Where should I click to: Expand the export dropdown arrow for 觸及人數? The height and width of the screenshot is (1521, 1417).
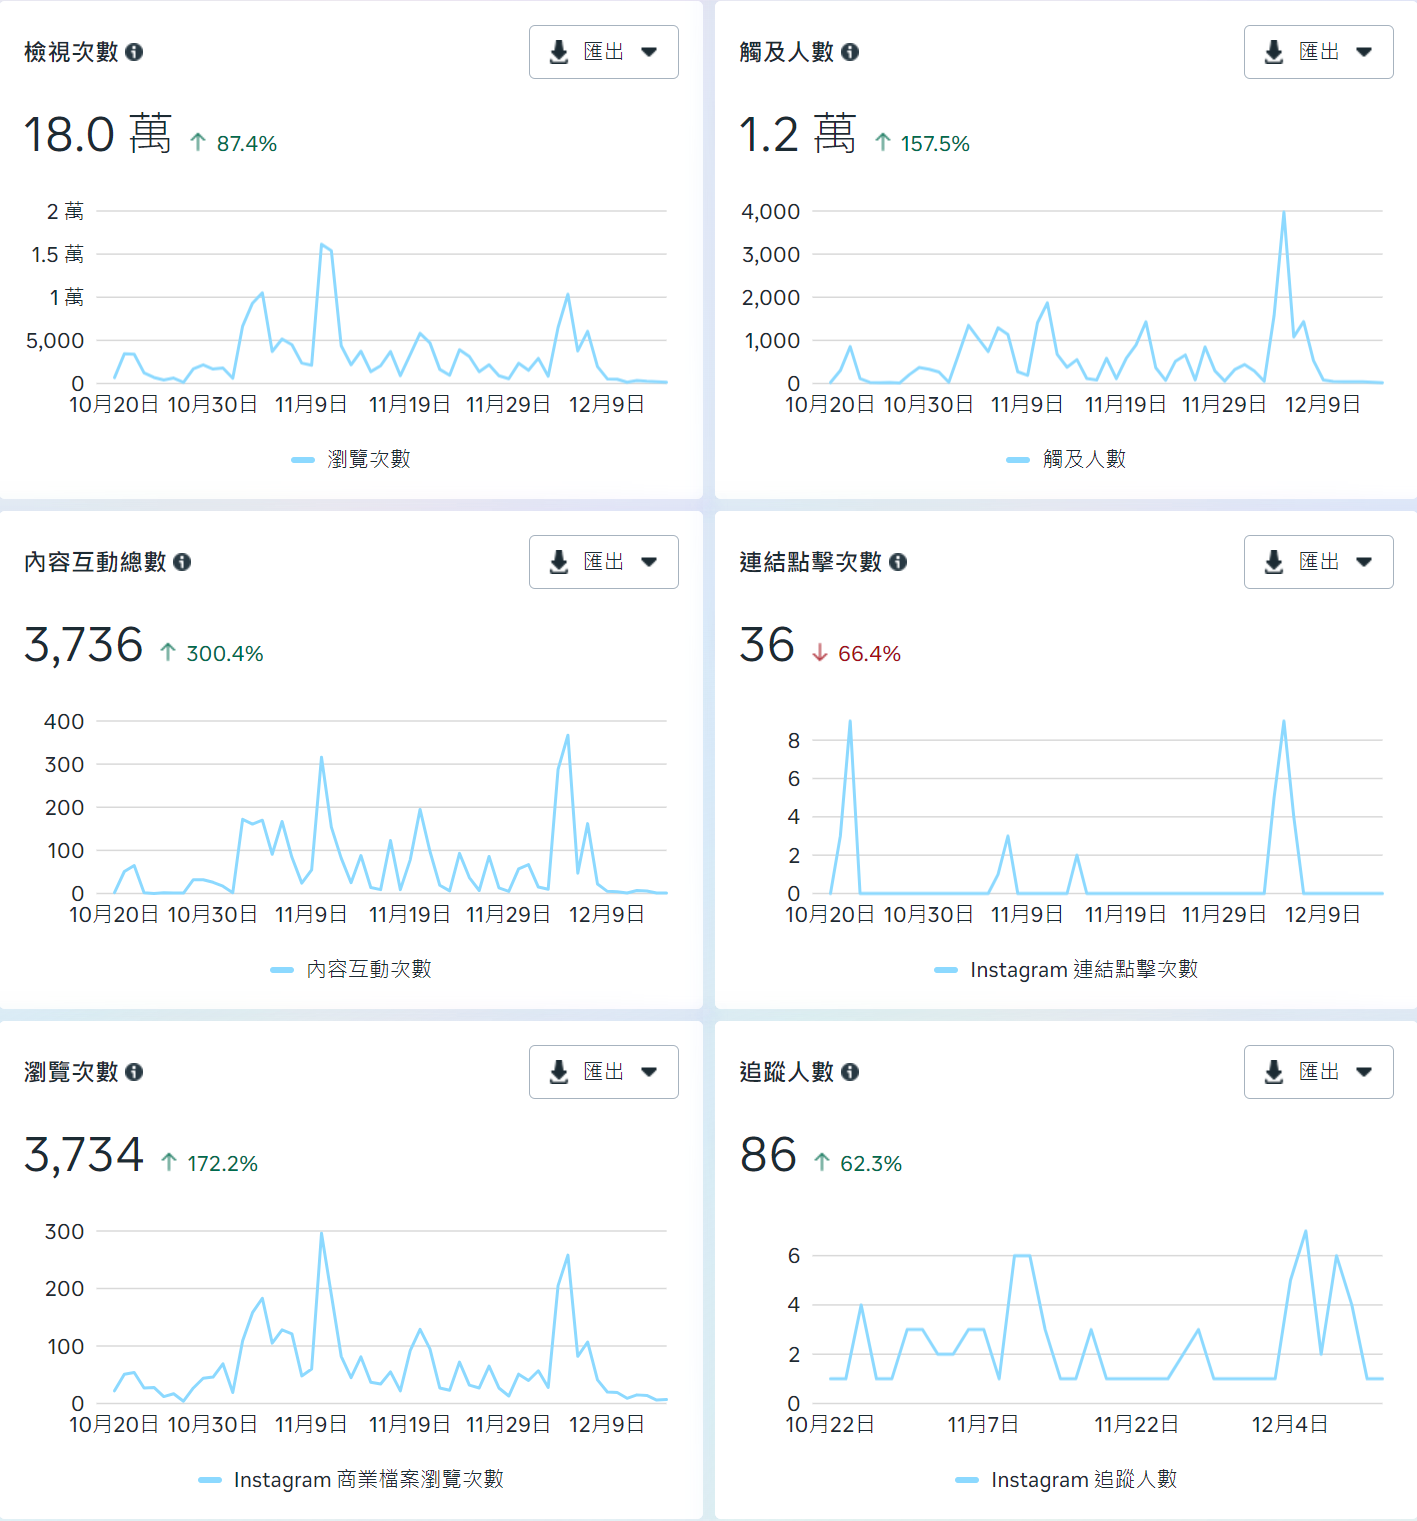tap(1364, 52)
